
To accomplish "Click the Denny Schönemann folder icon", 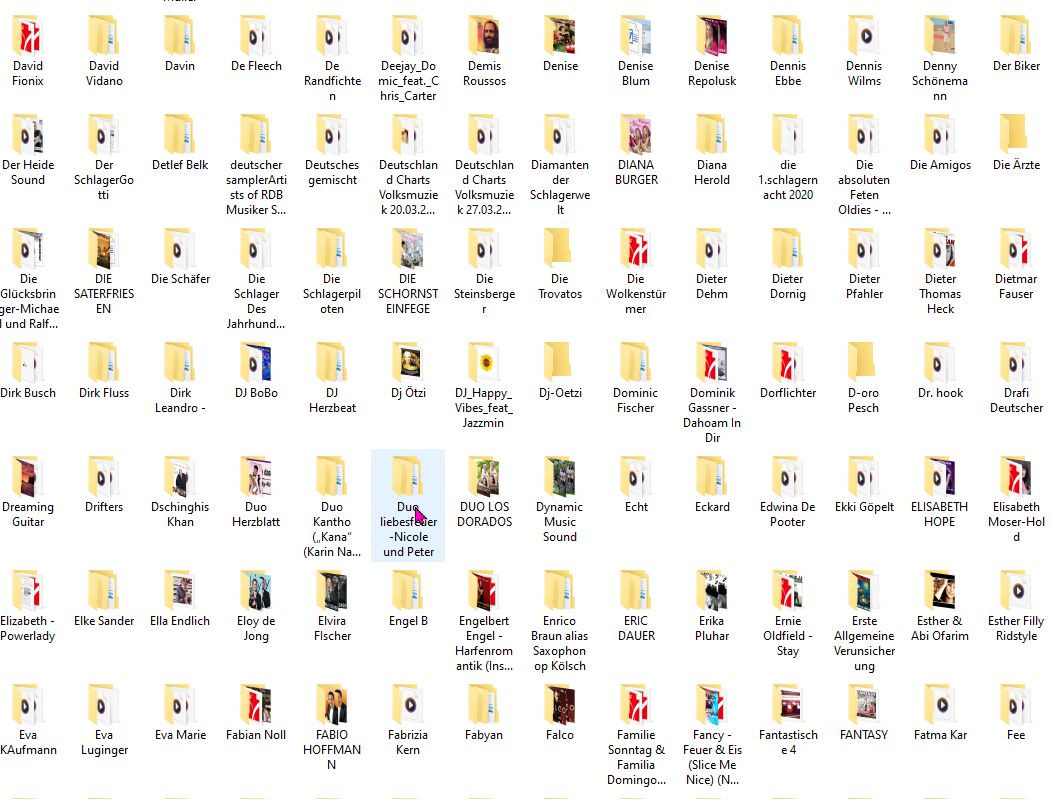I will tap(940, 36).
